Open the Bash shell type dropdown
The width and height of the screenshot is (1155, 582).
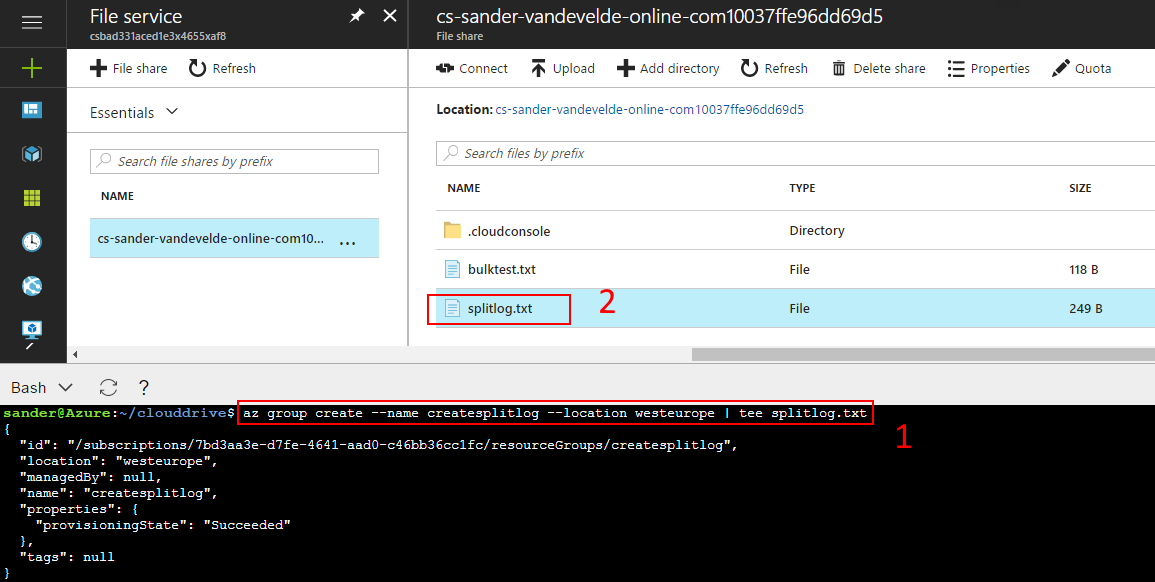41,387
